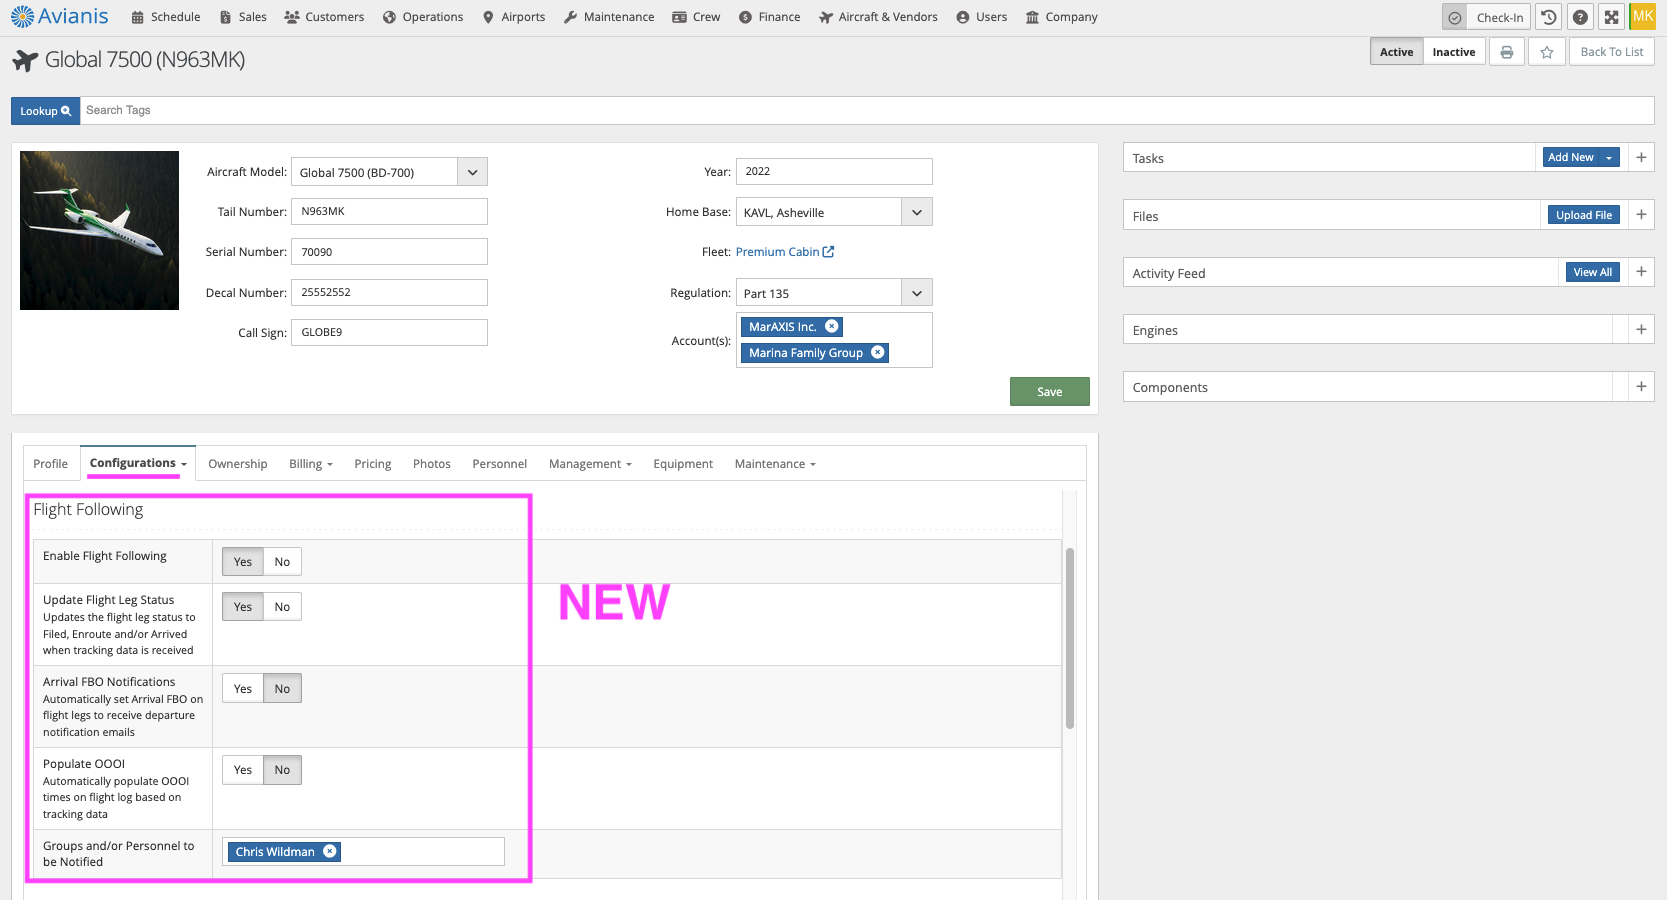Image resolution: width=1667 pixels, height=900 pixels.
Task: Click the View All activity button
Action: [x=1592, y=272]
